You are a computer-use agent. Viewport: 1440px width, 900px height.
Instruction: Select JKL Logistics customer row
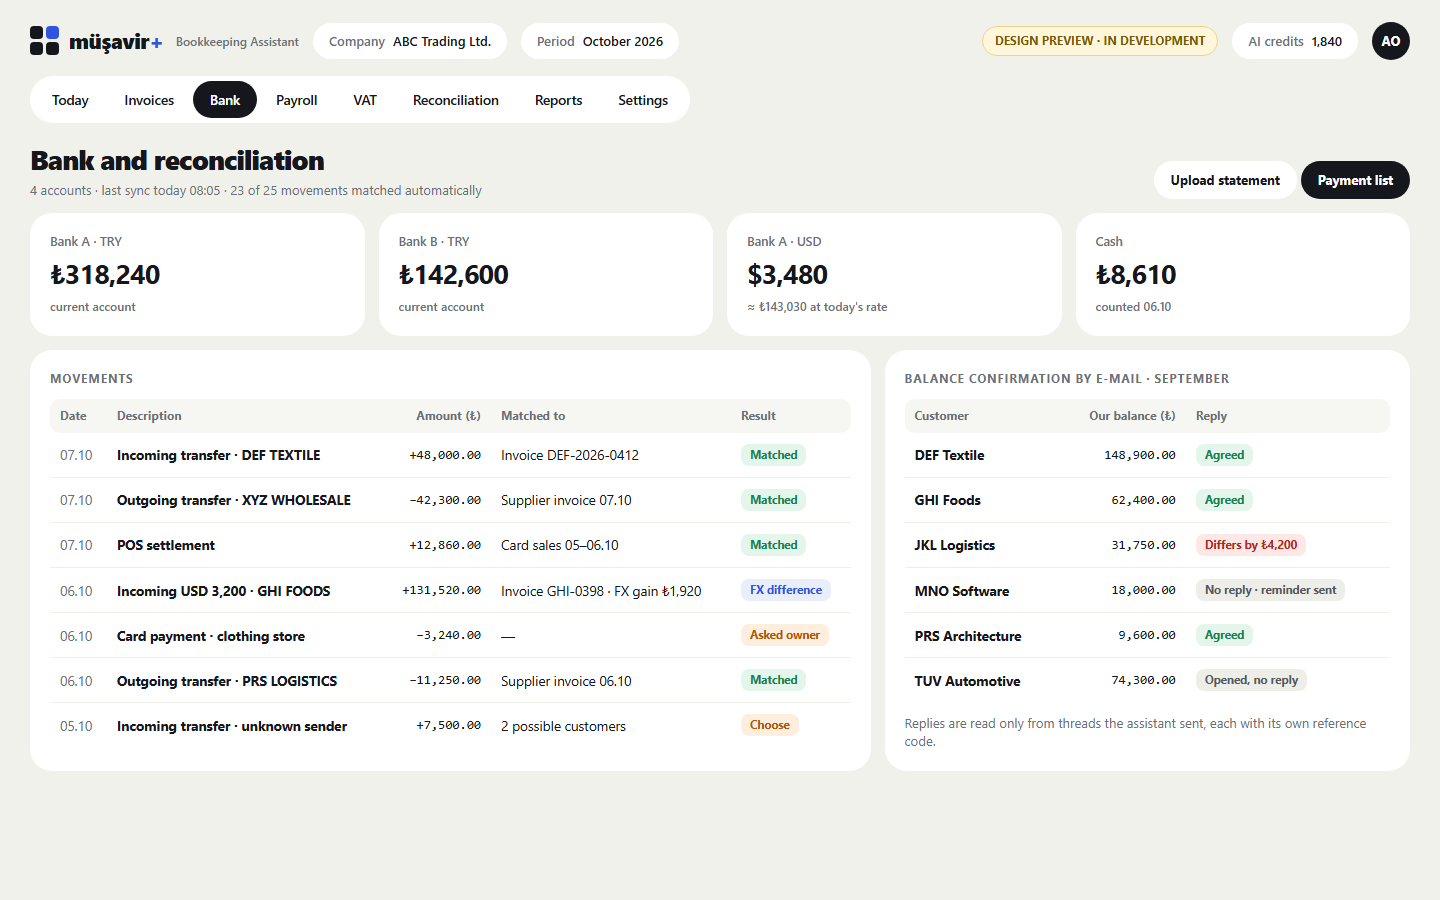[1147, 545]
